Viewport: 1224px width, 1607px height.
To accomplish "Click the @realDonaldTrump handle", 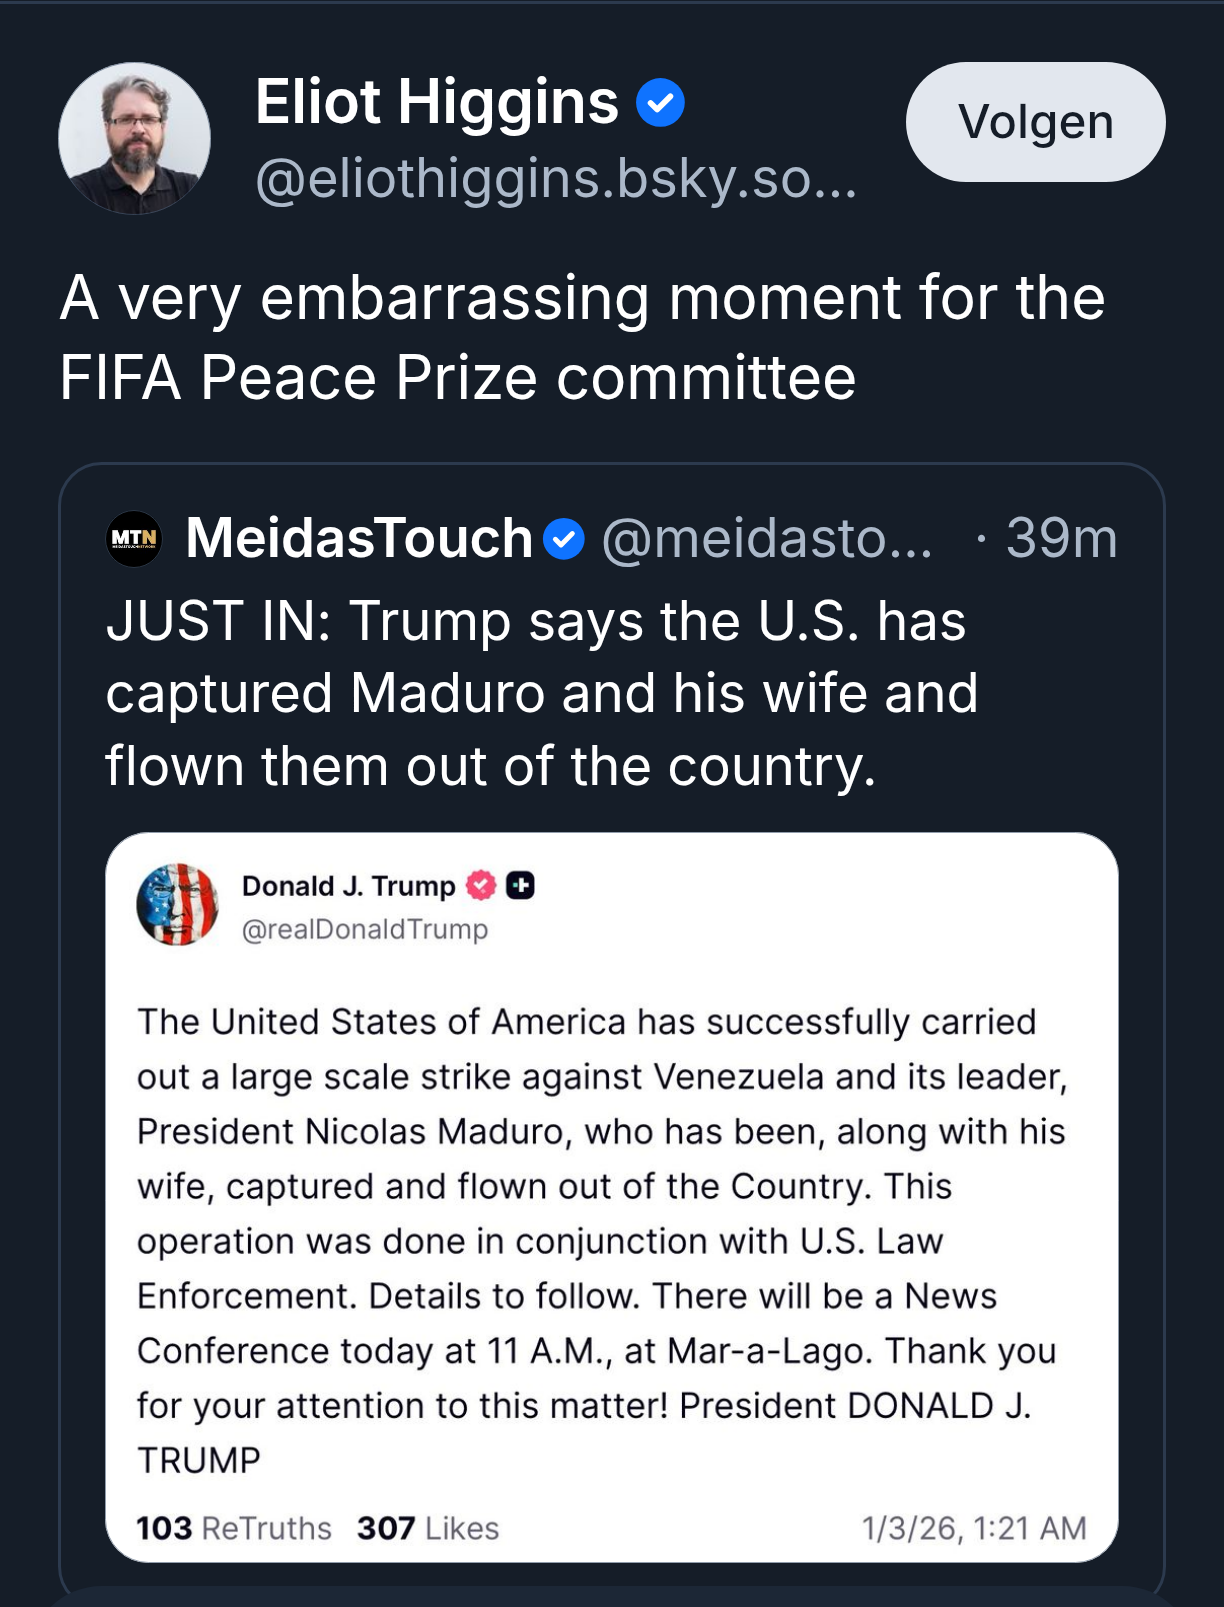I will coord(365,930).
